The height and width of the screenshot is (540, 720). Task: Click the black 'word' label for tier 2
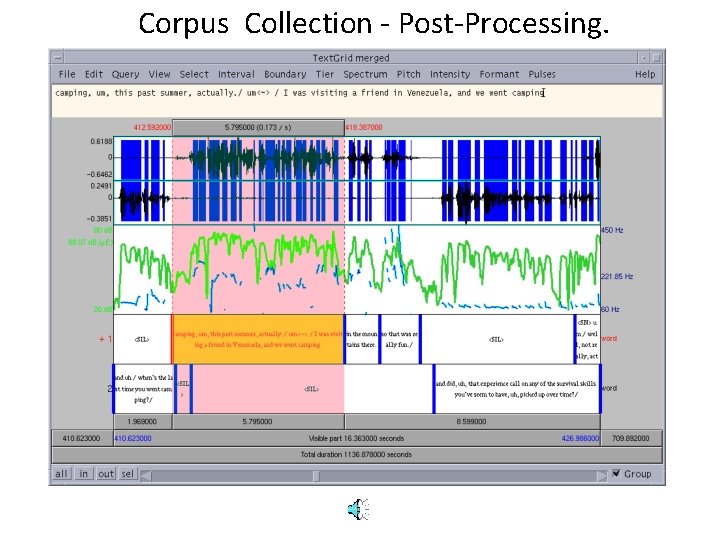click(x=609, y=388)
